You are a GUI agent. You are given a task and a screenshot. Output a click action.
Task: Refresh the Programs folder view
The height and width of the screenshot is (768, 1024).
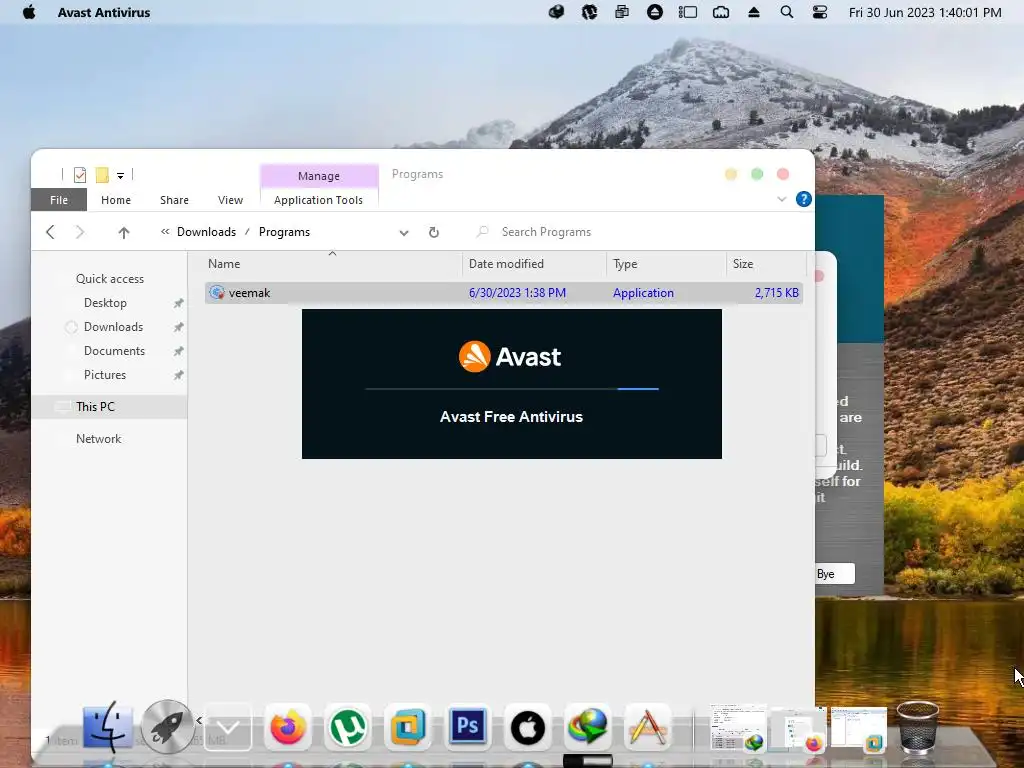[434, 232]
